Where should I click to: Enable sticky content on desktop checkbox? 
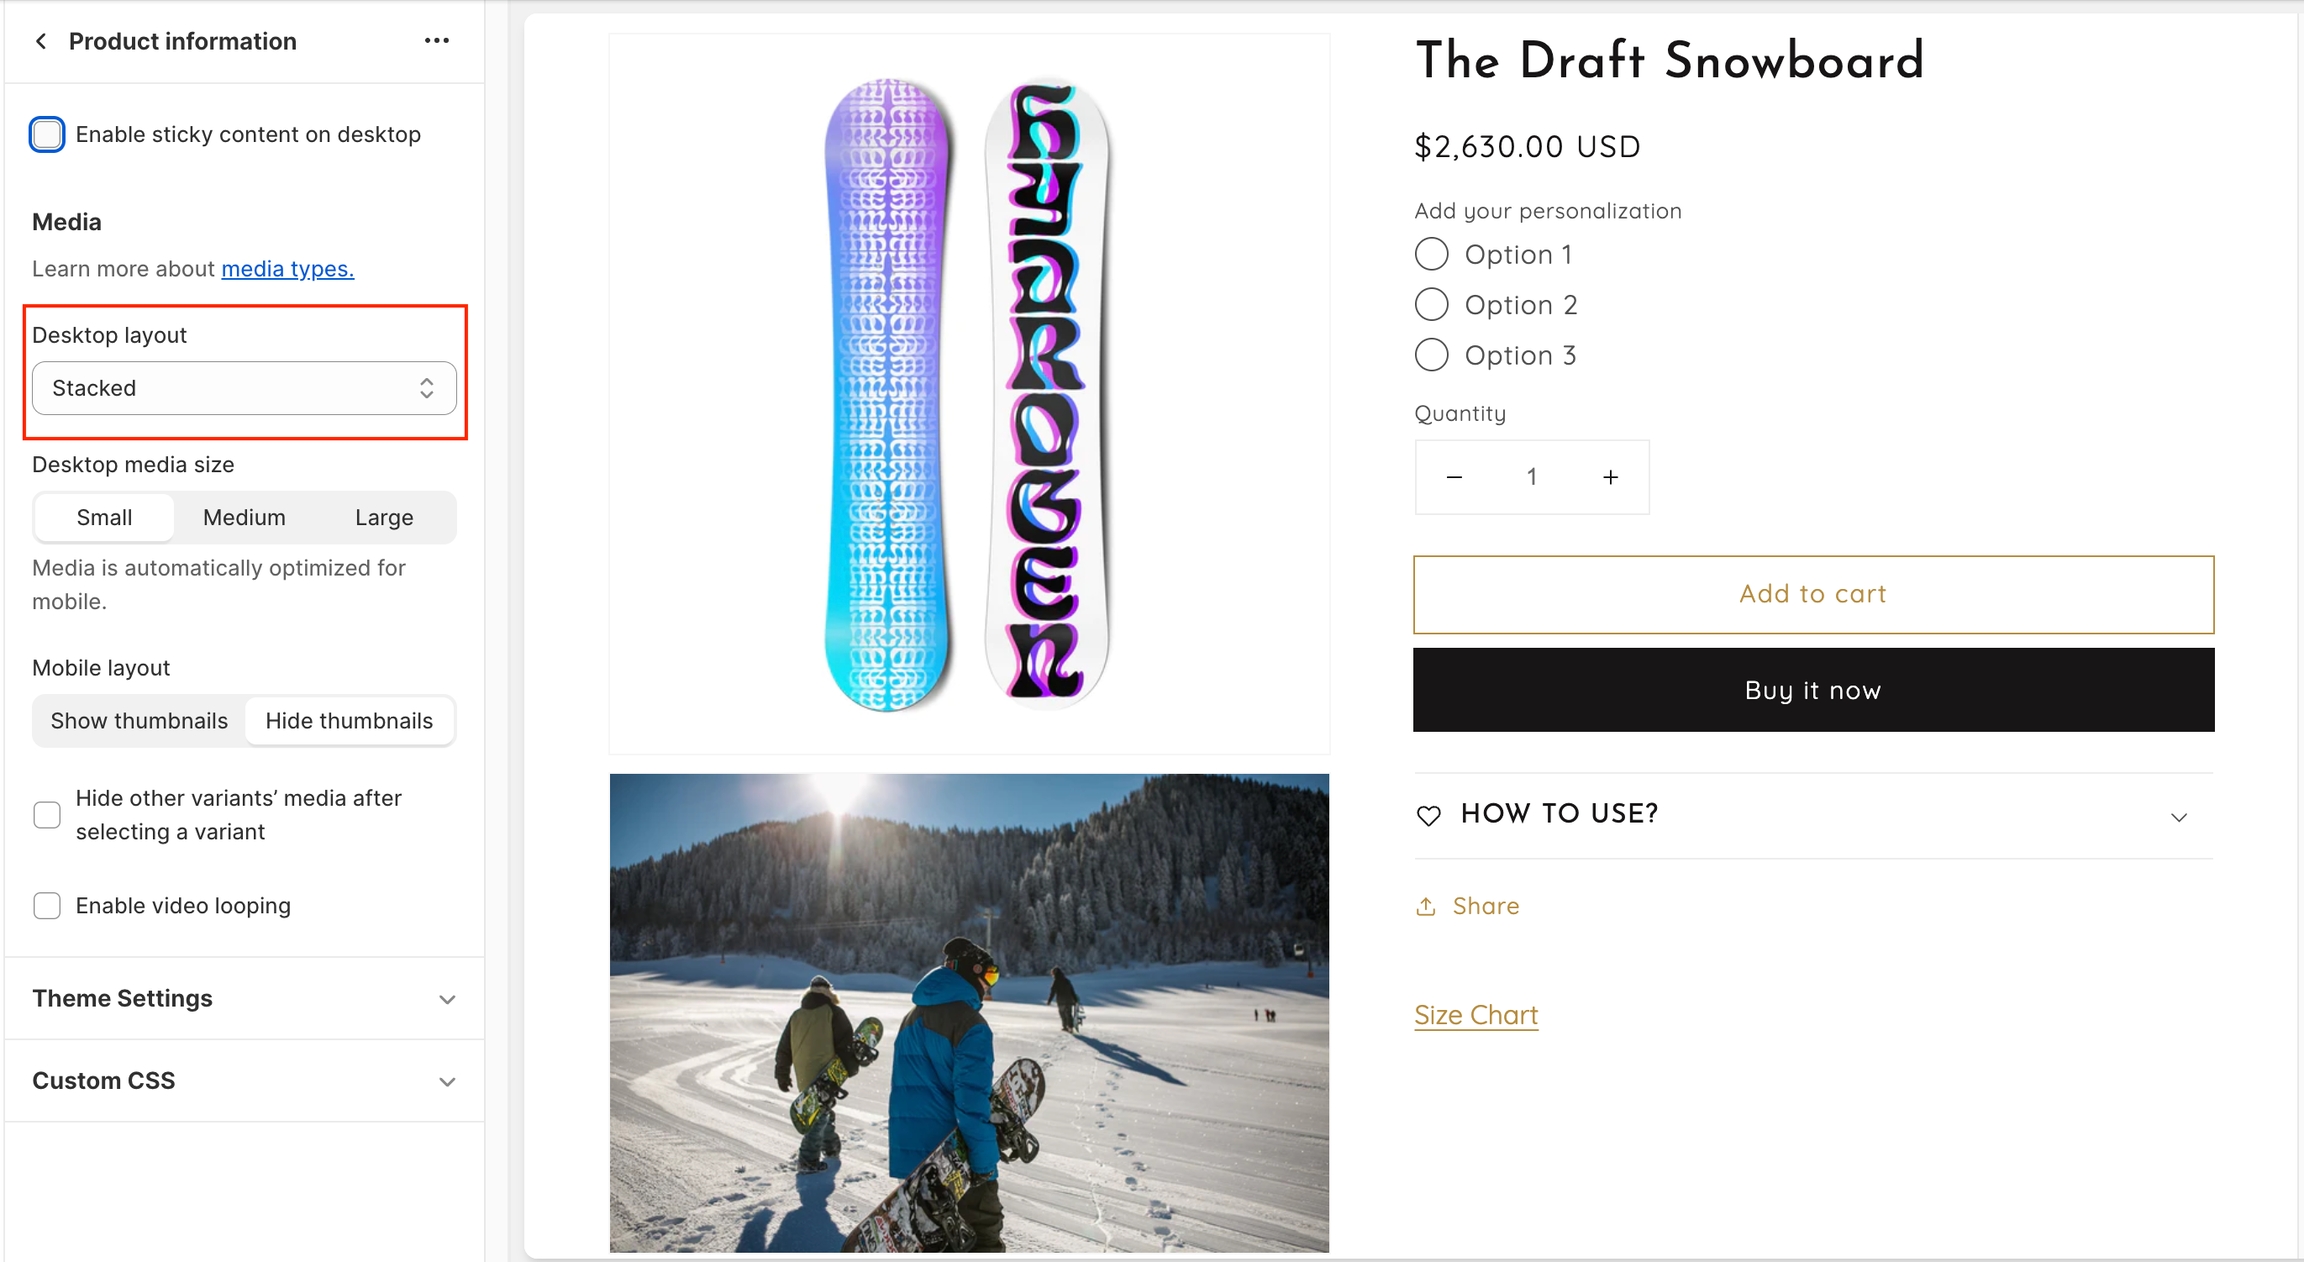coord(47,135)
